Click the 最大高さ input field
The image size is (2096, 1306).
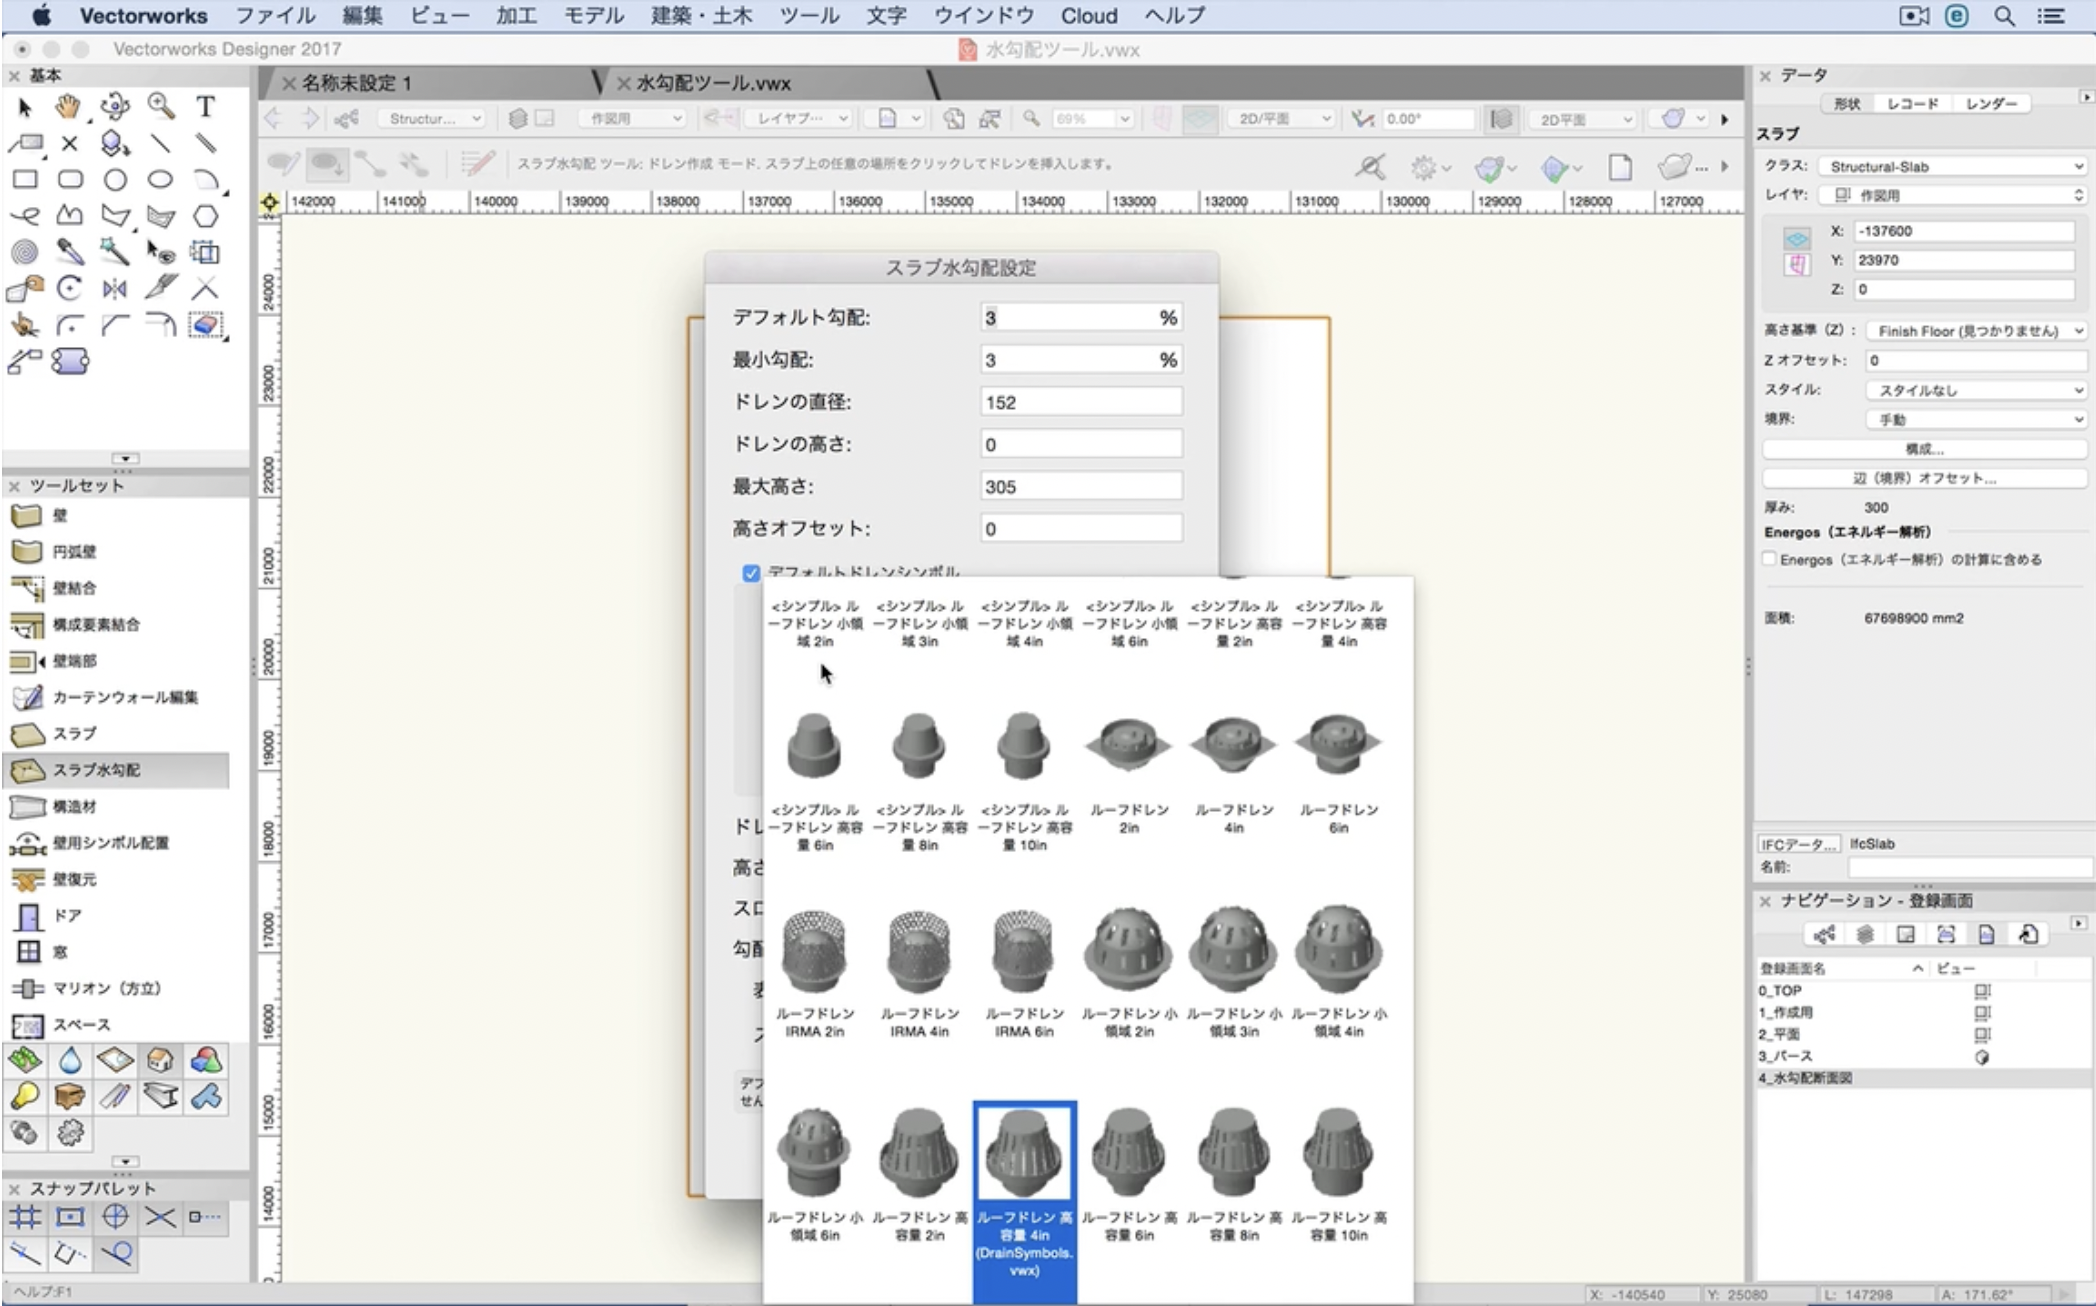point(1081,486)
